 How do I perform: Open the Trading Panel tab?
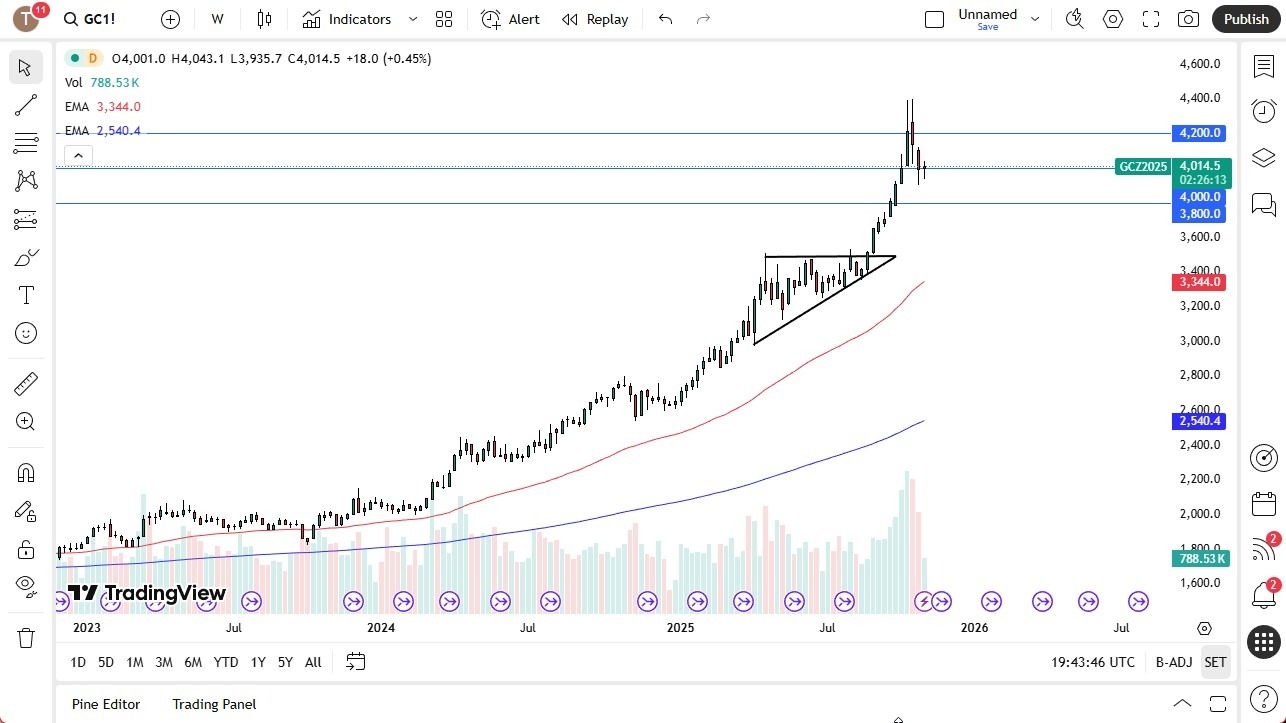pos(213,704)
